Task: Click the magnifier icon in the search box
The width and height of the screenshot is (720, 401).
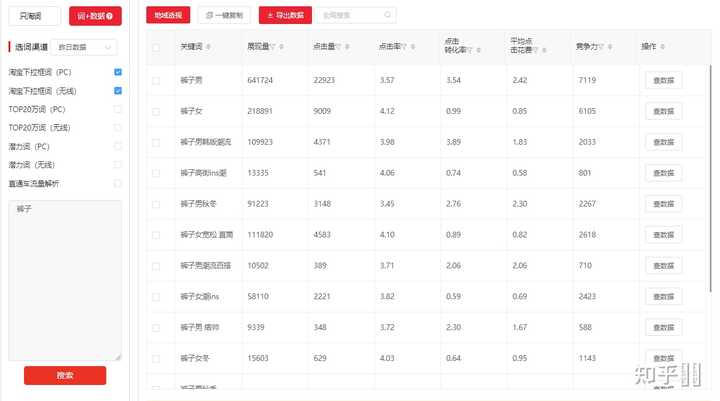Action: [x=388, y=15]
